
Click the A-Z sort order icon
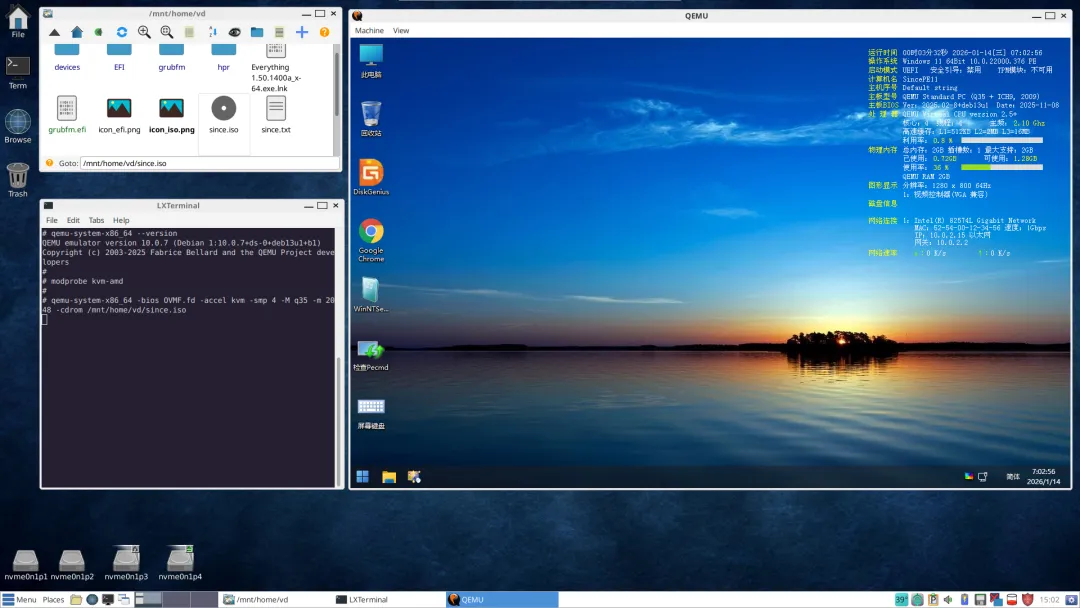click(212, 32)
